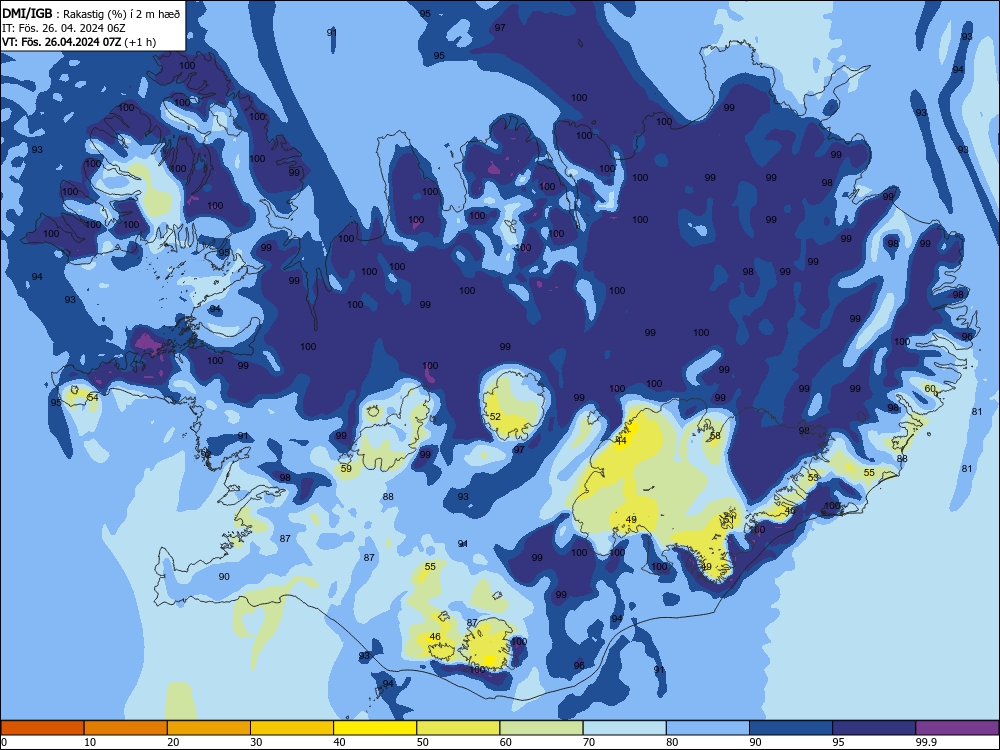Viewport: 1000px width, 750px height.
Task: Select the dark navy 95–99.9 legend swatch
Action: point(874,728)
